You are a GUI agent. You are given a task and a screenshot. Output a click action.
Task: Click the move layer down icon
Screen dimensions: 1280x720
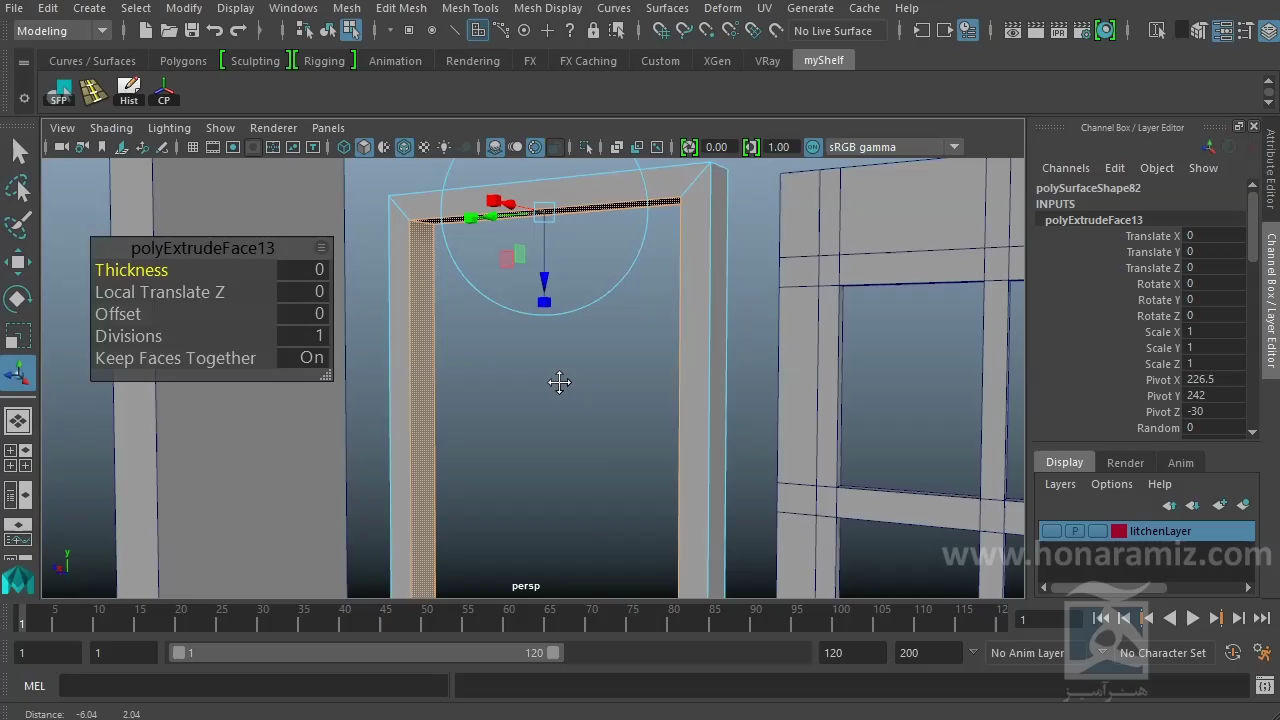[x=1192, y=506]
